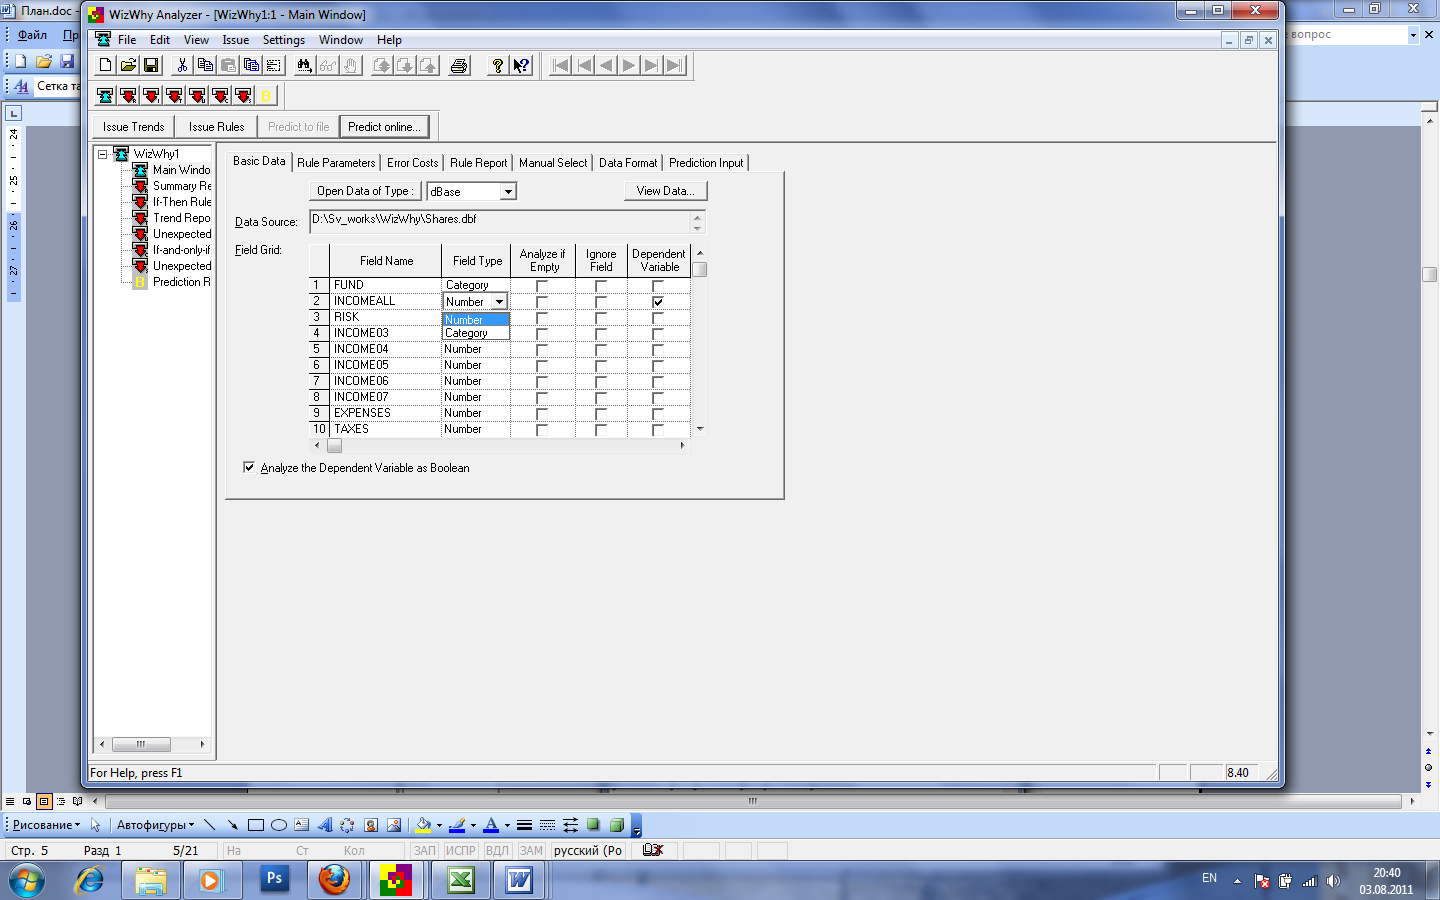Click the Select All dashed-rectangle toolbar icon

point(274,65)
